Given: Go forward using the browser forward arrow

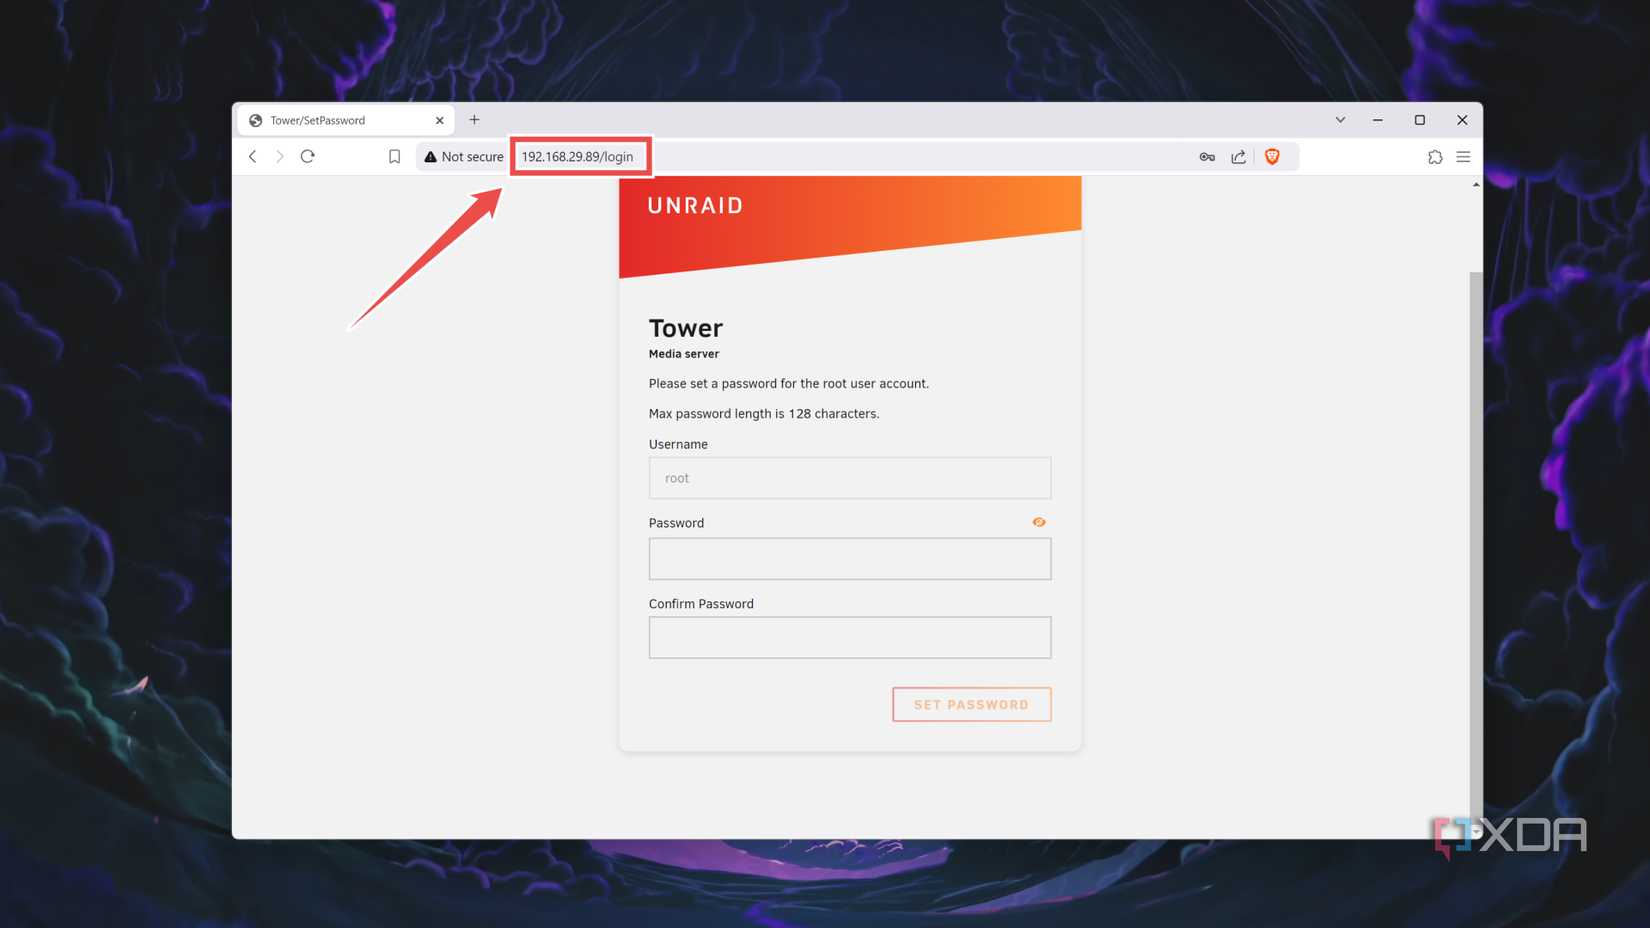Looking at the screenshot, I should [280, 156].
